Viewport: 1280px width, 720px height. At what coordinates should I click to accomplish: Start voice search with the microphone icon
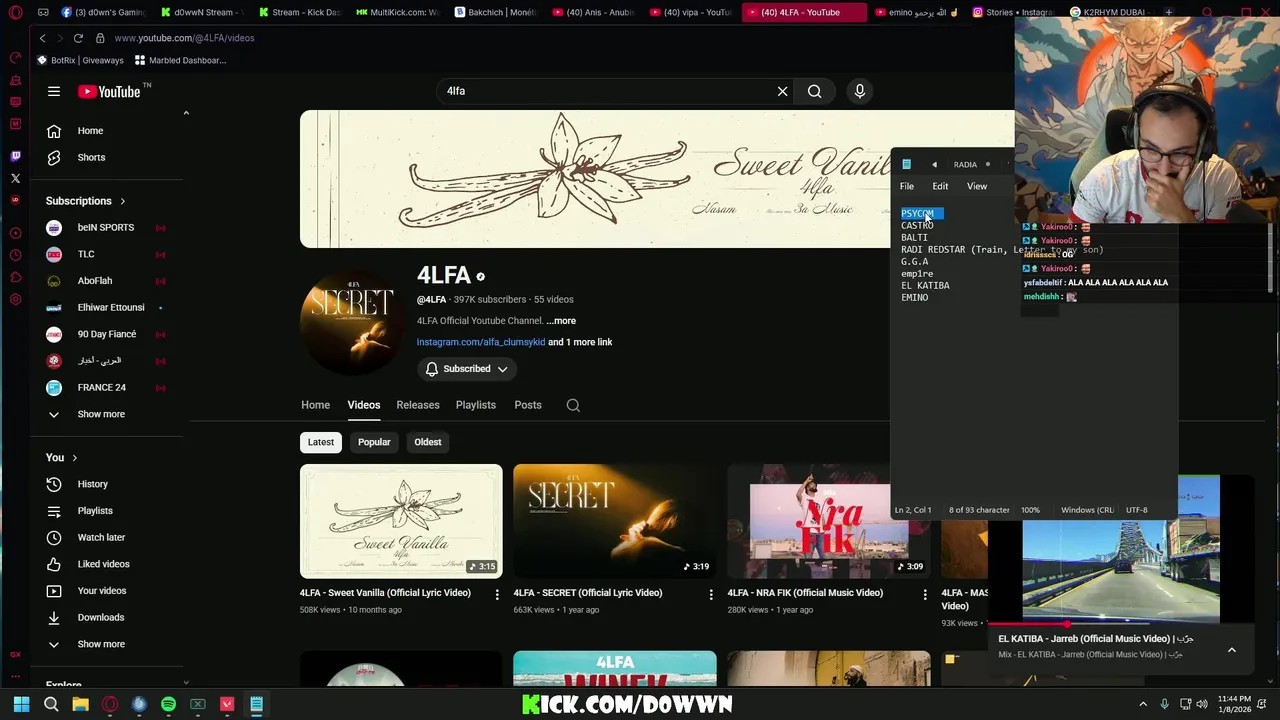pyautogui.click(x=859, y=91)
